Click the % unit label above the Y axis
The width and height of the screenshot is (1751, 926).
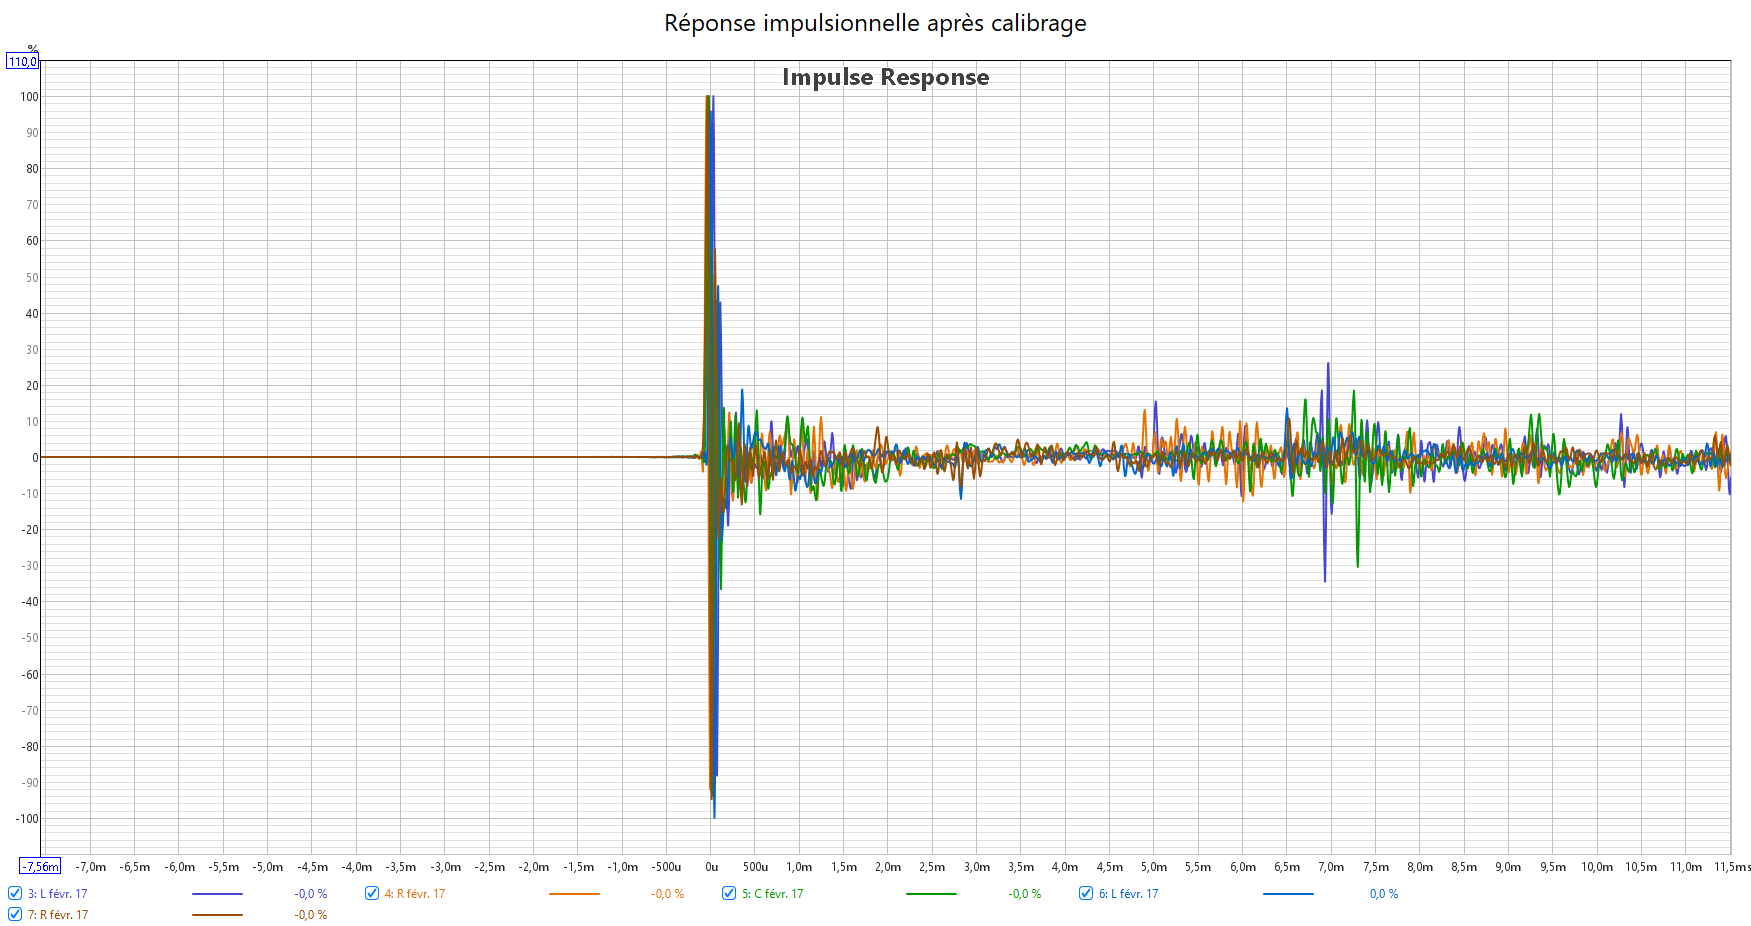32,49
